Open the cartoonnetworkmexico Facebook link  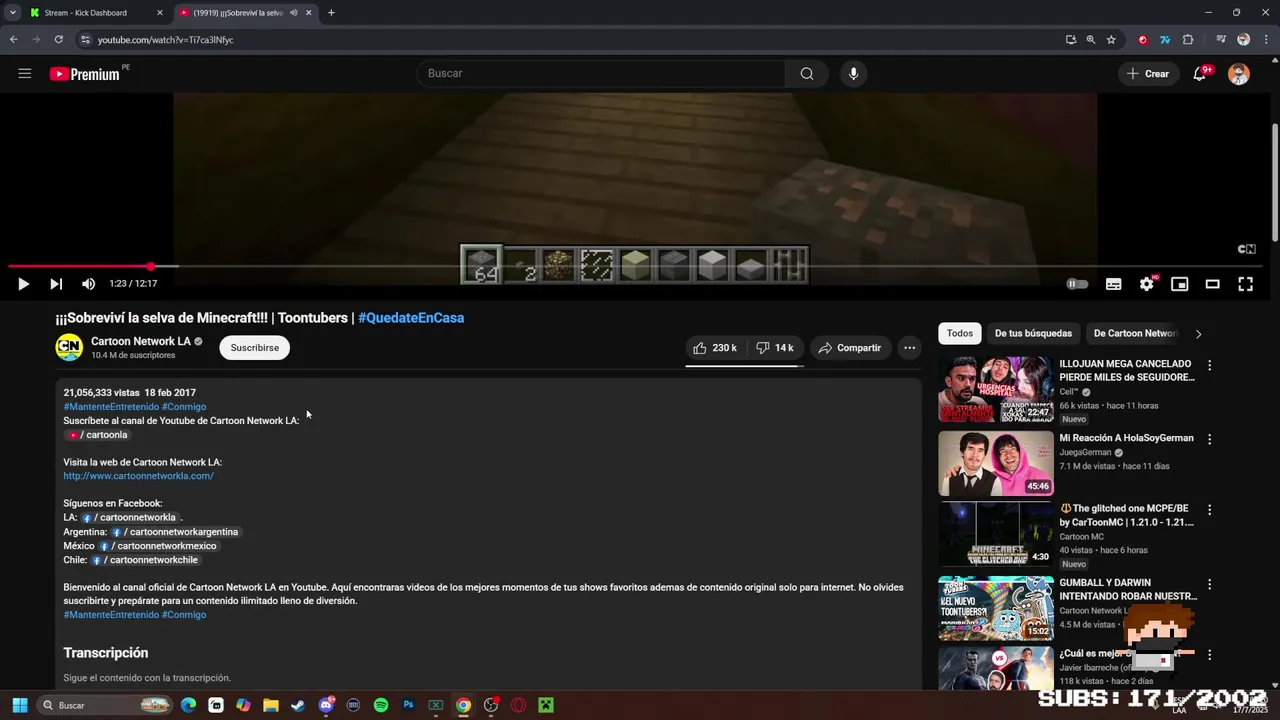pyautogui.click(x=158, y=546)
